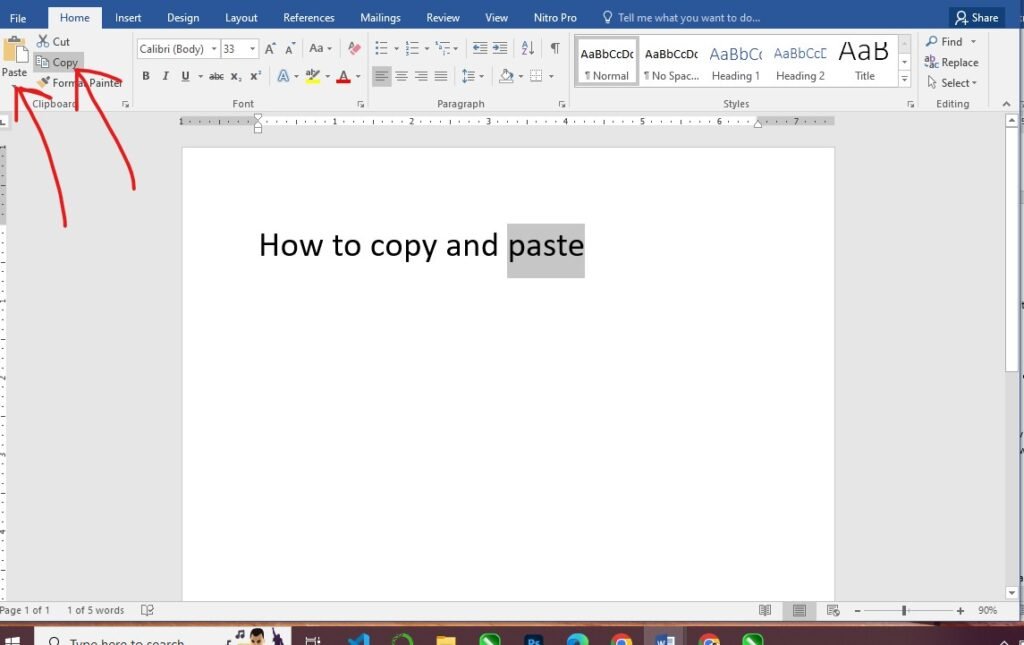Click the Copy button in Clipboard

pos(57,62)
